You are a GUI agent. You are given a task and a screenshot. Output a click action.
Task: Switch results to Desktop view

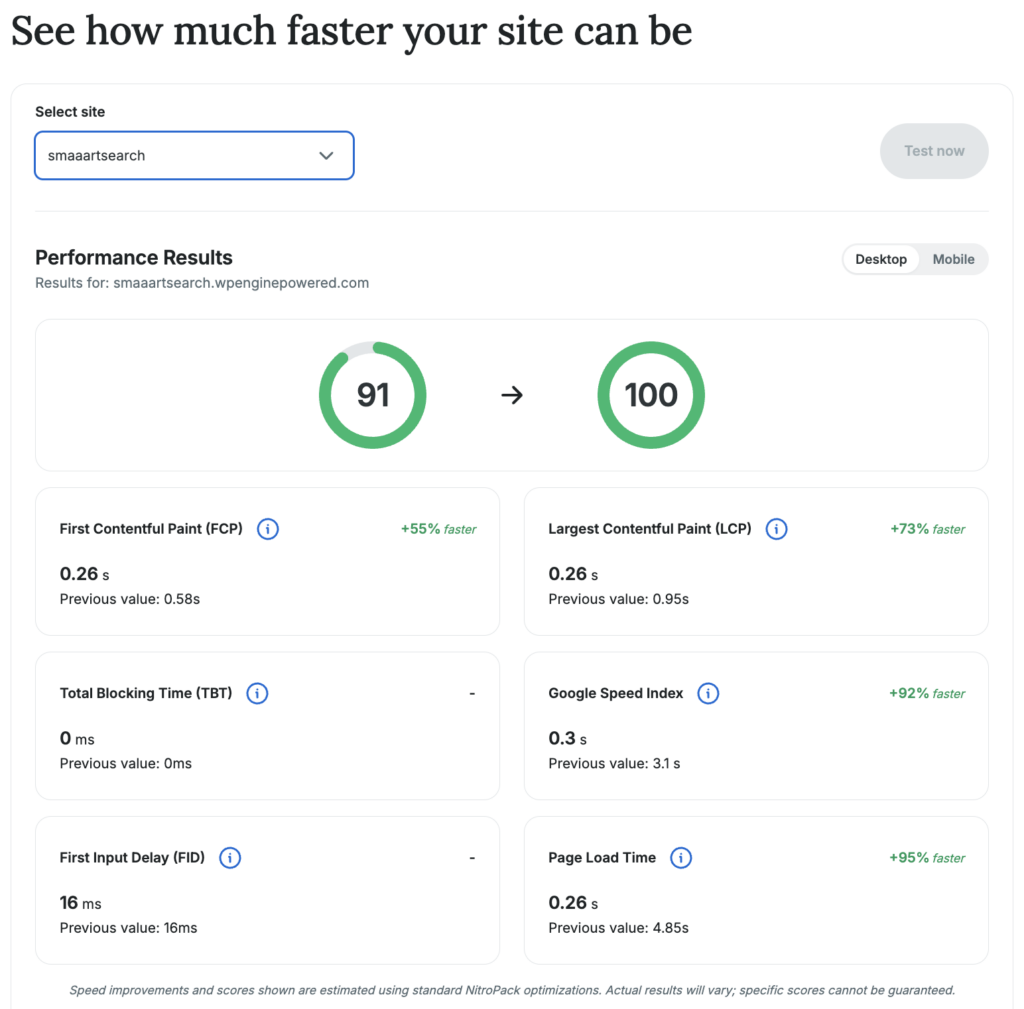881,259
